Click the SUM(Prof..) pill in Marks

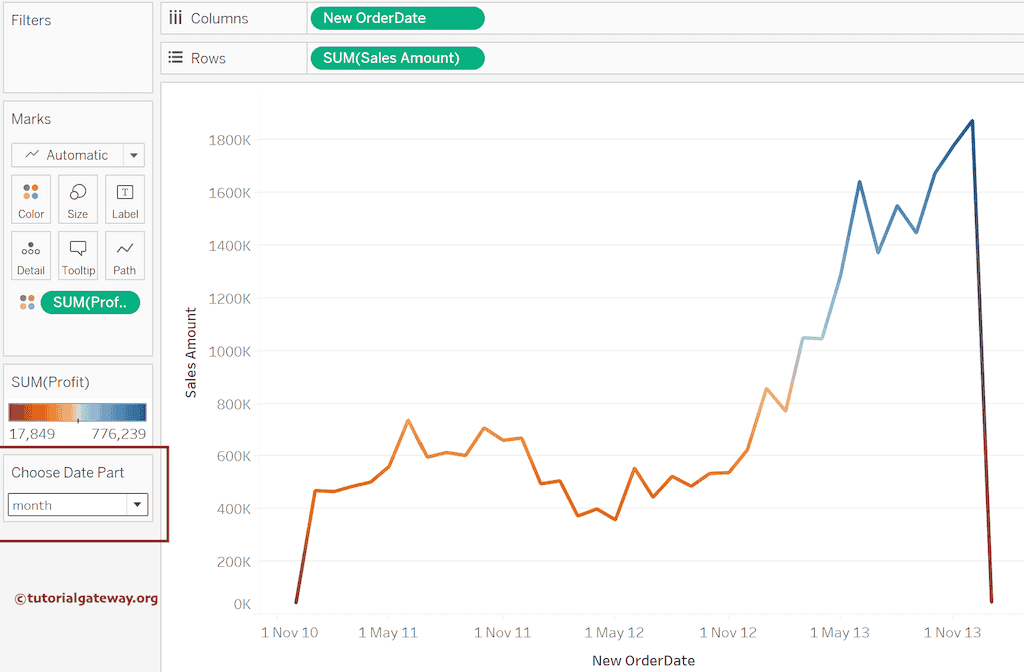point(90,302)
